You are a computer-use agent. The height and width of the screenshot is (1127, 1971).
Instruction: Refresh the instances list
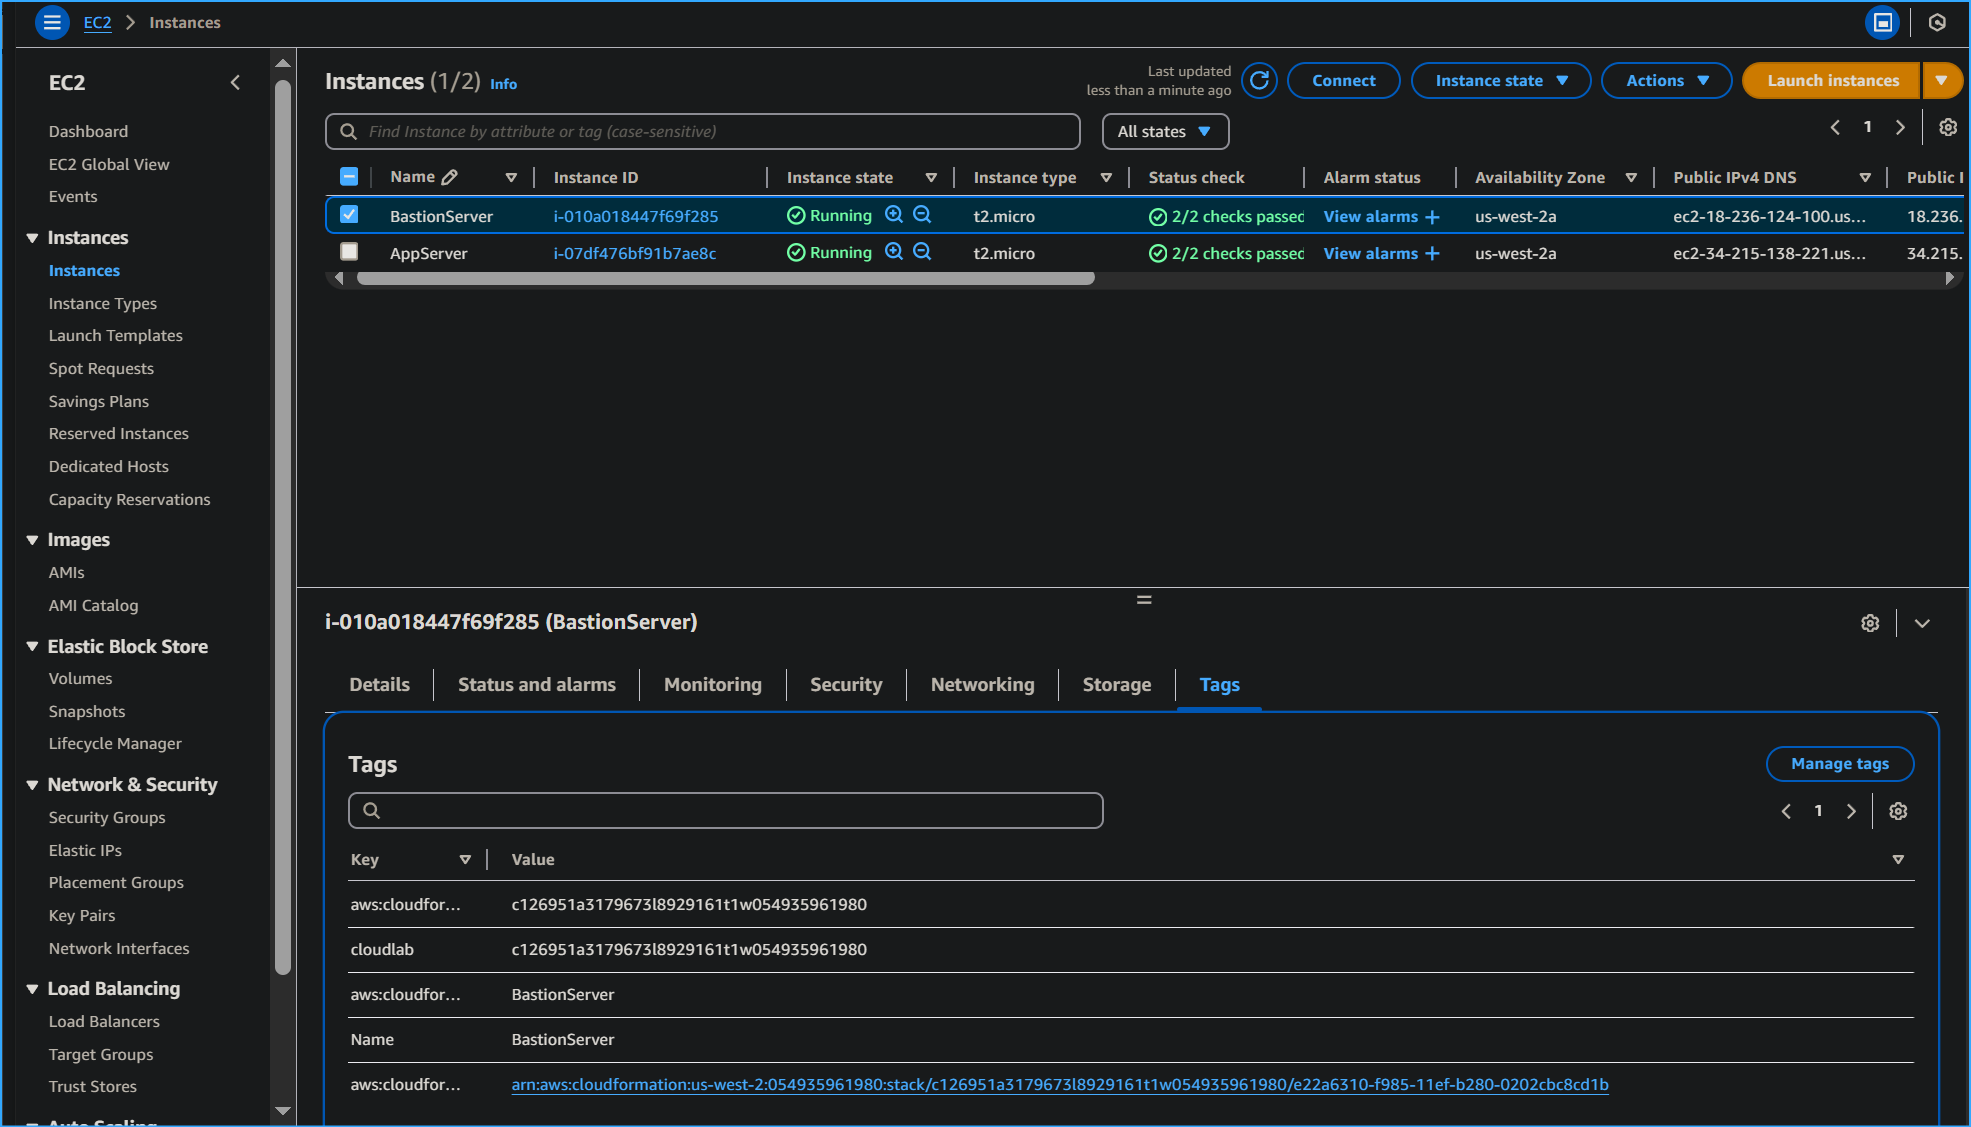(x=1259, y=81)
